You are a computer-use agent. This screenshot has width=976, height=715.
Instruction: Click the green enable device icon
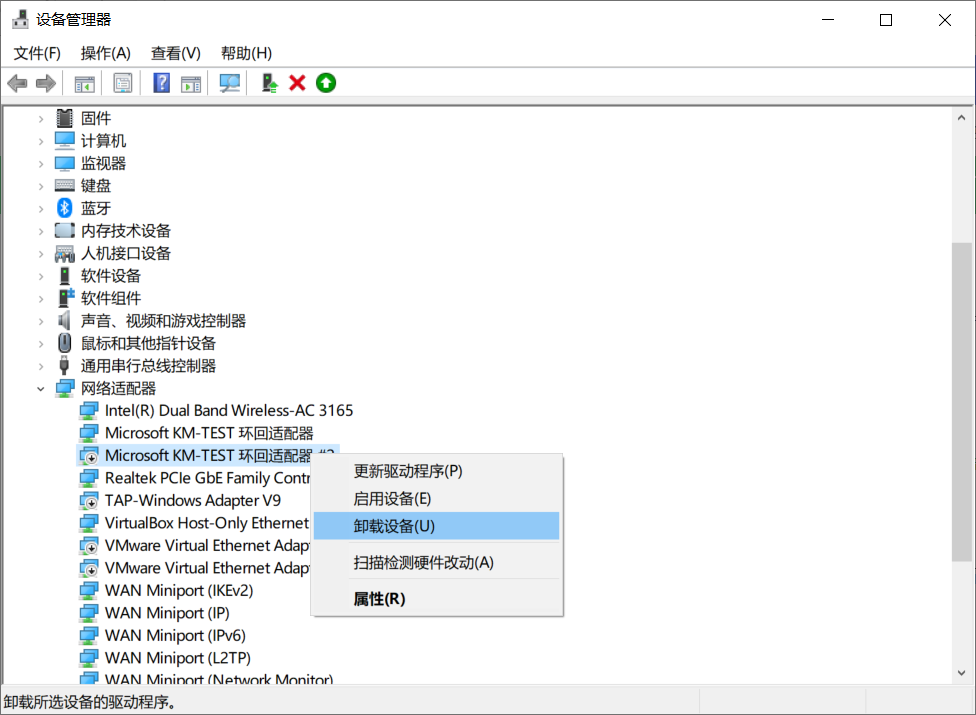coord(326,83)
